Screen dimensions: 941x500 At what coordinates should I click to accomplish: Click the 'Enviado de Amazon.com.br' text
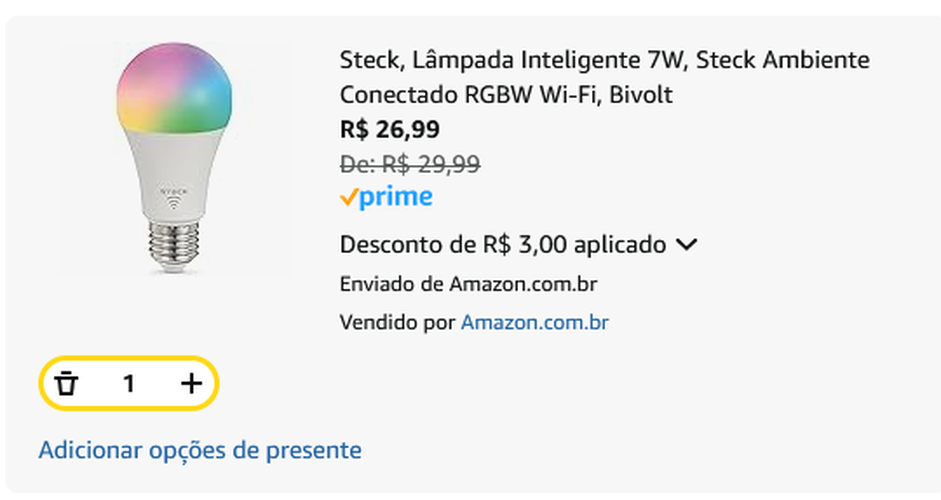(x=468, y=284)
